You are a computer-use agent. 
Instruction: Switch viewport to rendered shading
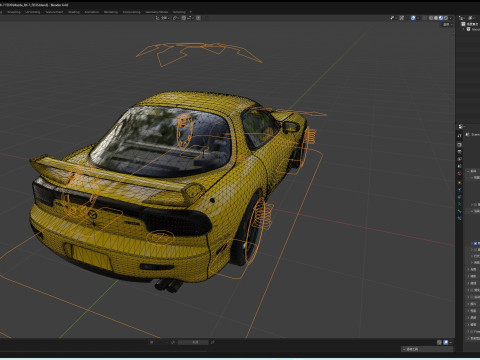point(446,18)
